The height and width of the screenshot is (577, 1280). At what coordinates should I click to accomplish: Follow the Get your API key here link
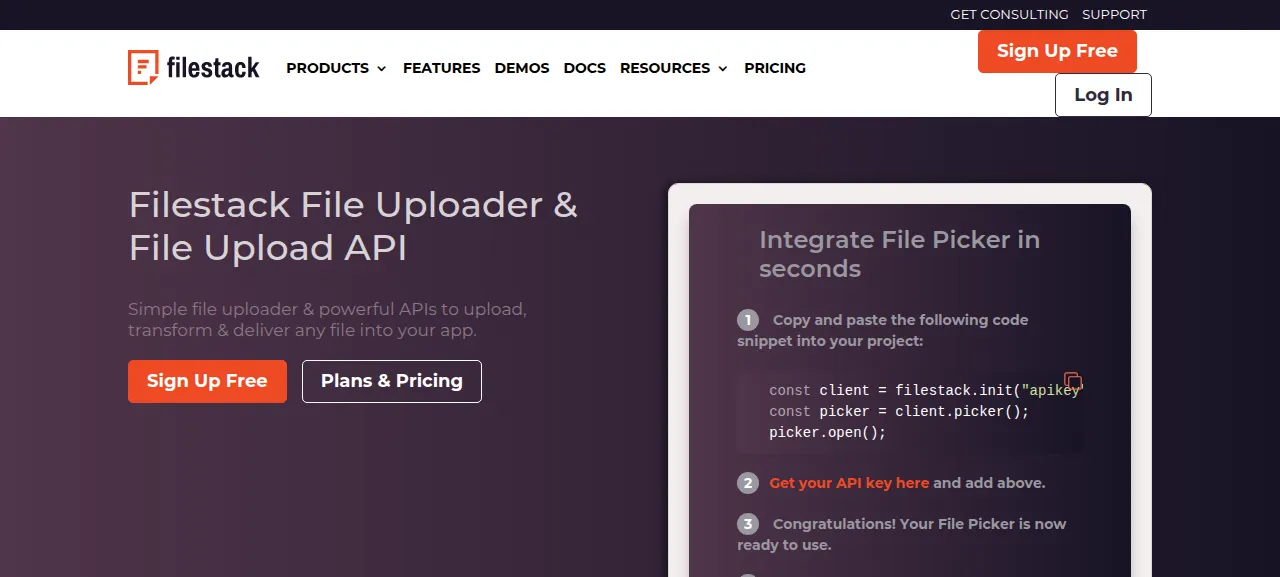[849, 483]
